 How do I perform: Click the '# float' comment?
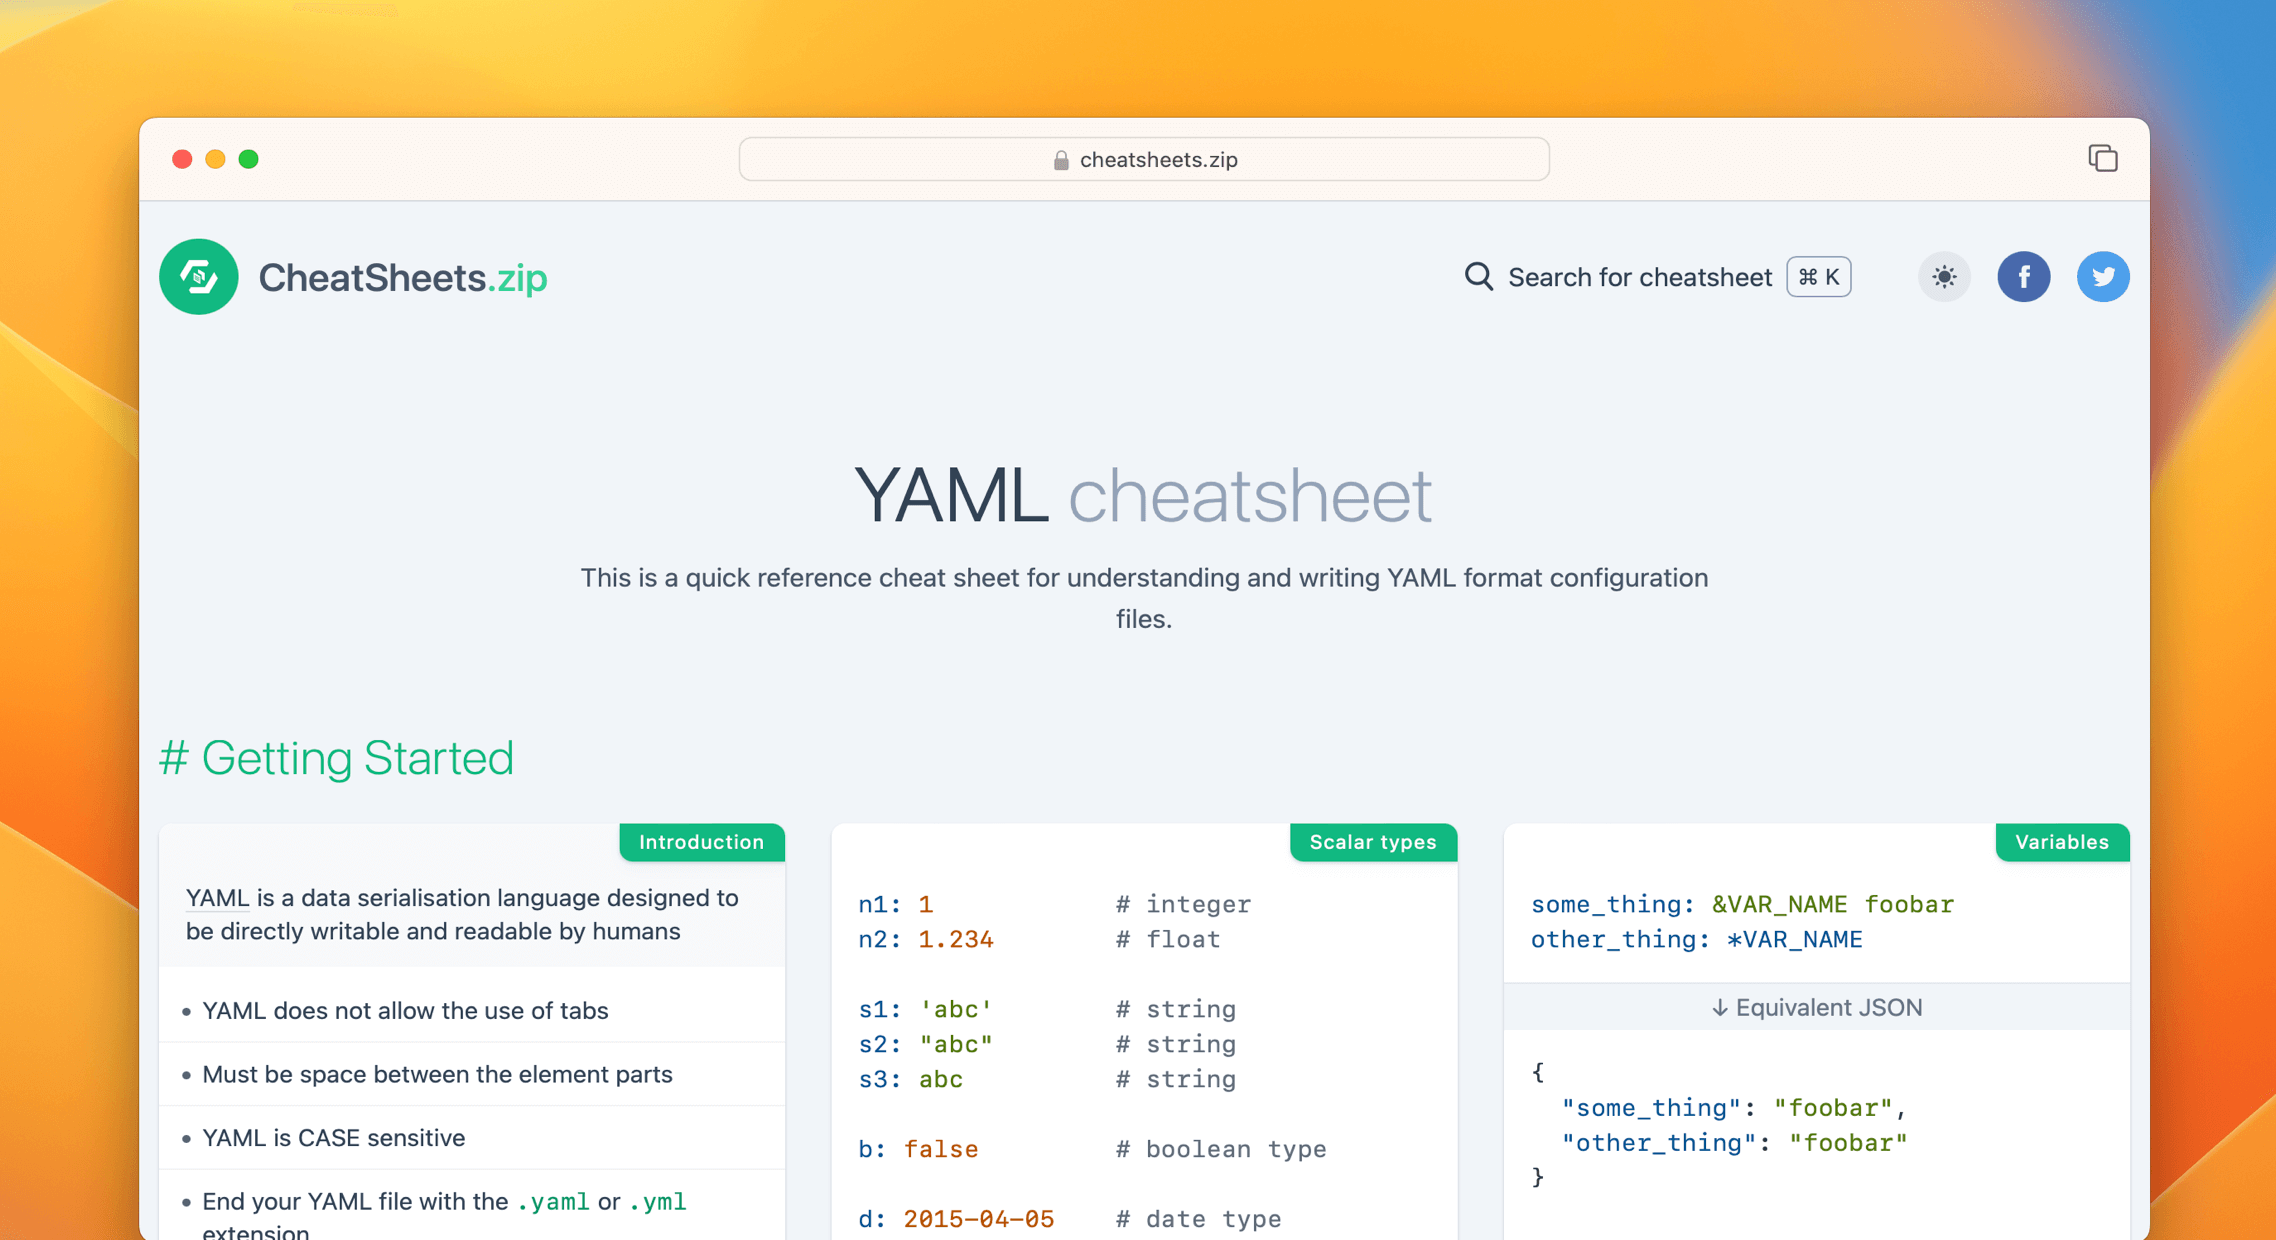[x=1168, y=939]
